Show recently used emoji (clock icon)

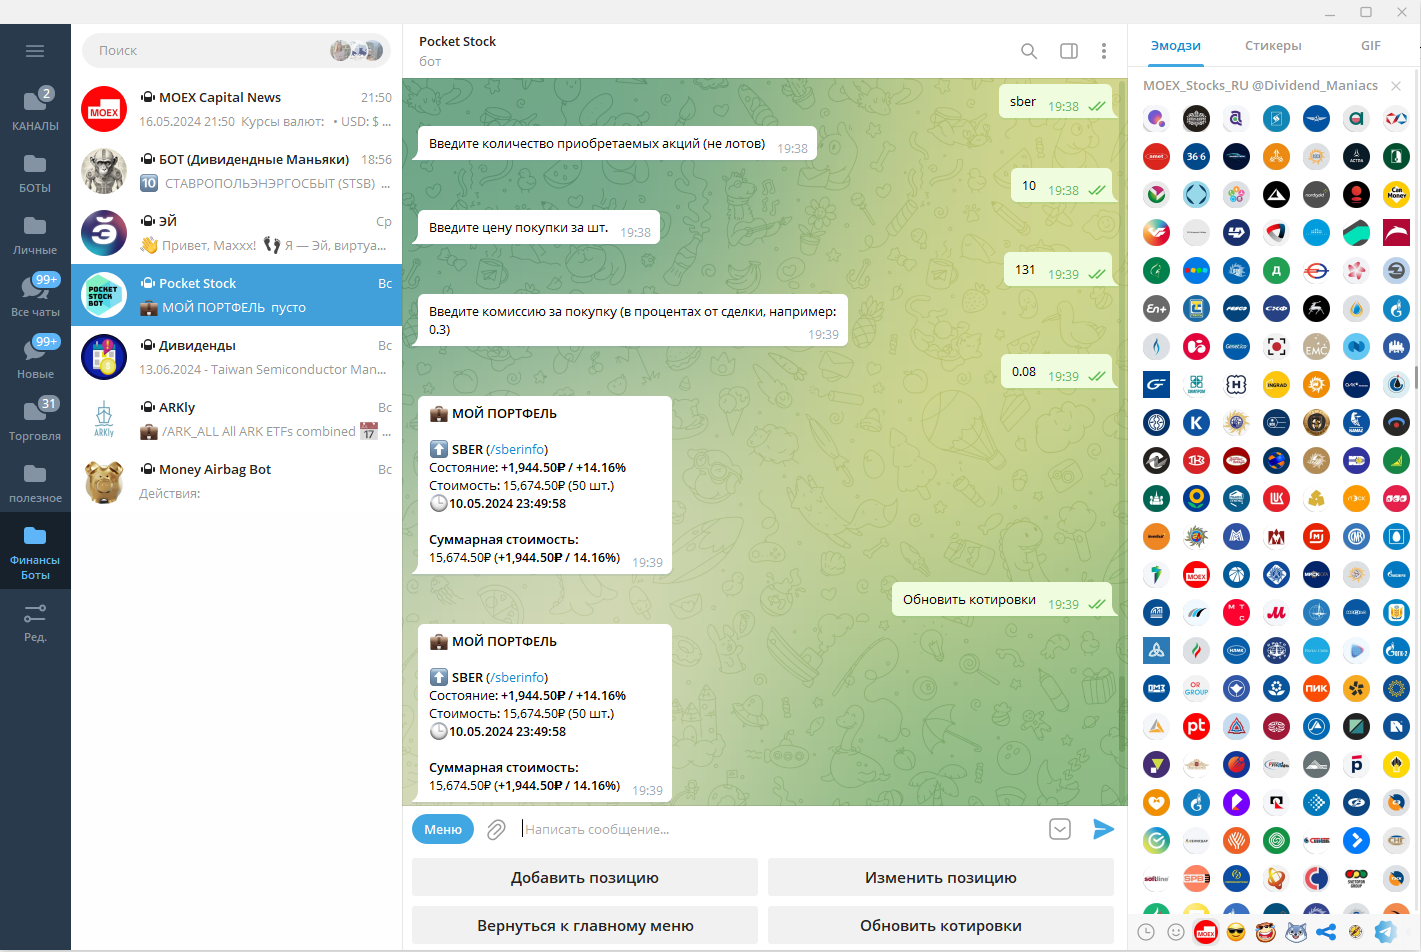tap(1146, 932)
